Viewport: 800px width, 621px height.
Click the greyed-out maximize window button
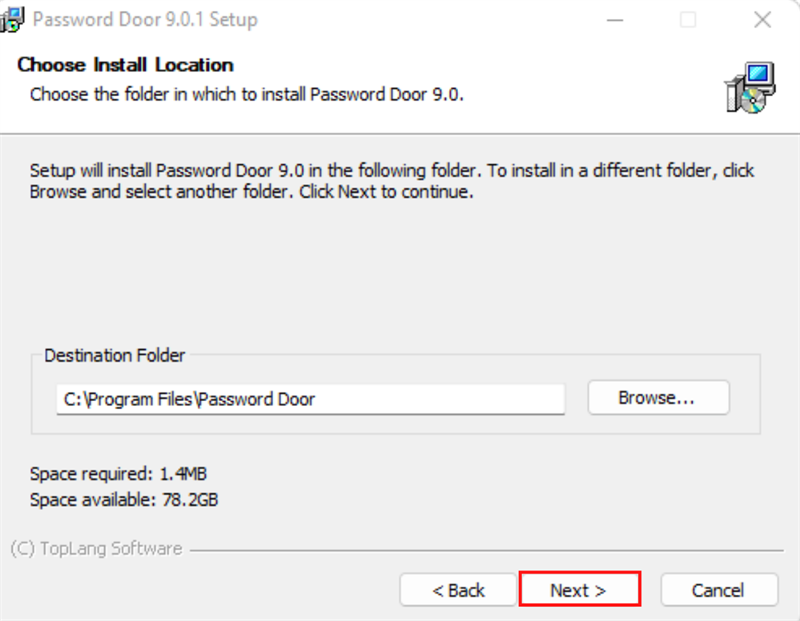tap(688, 19)
